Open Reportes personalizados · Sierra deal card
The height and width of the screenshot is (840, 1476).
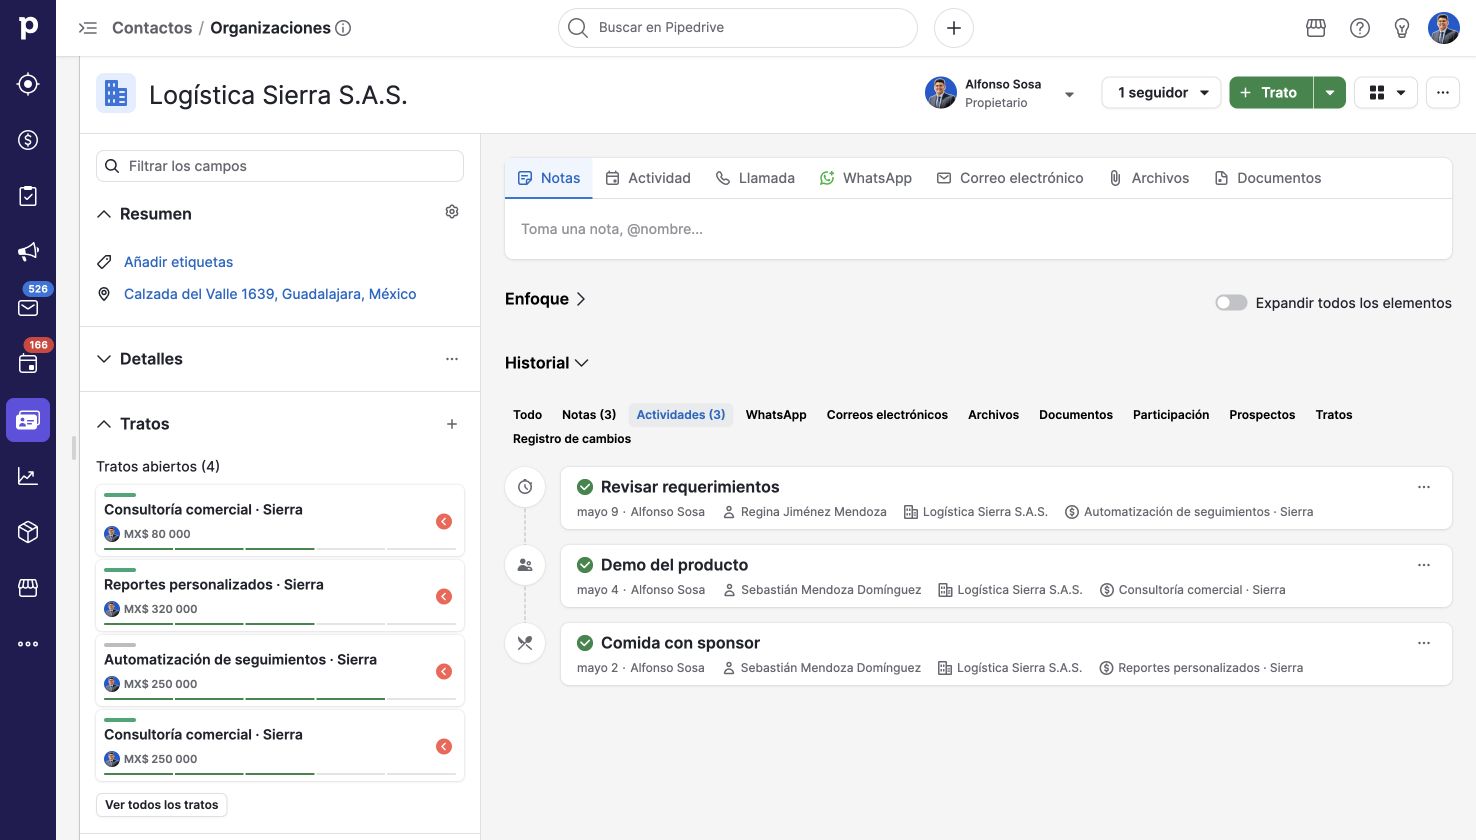pos(280,596)
